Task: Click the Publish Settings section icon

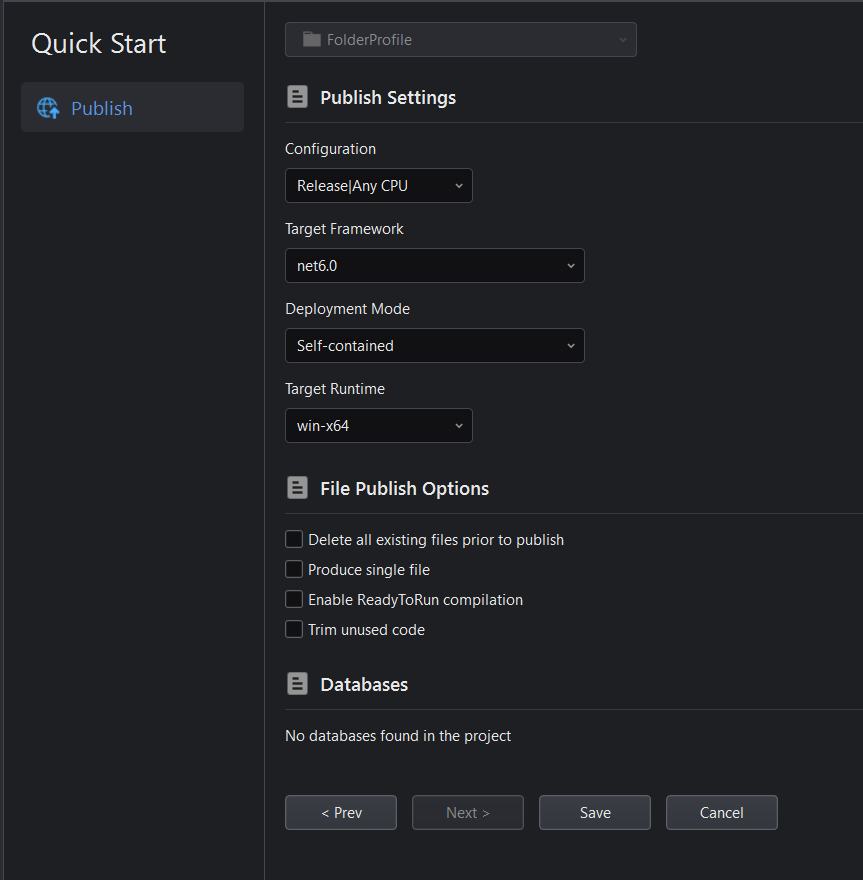Action: click(297, 97)
